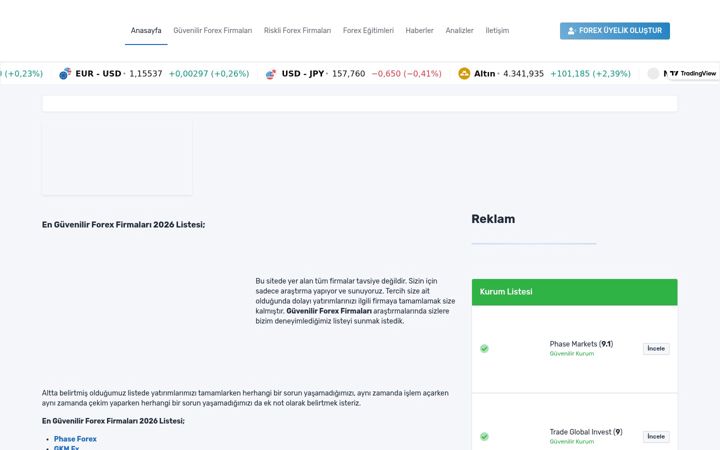The height and width of the screenshot is (450, 720).
Task: Open the Forex Eğitimleri menu
Action: (368, 30)
